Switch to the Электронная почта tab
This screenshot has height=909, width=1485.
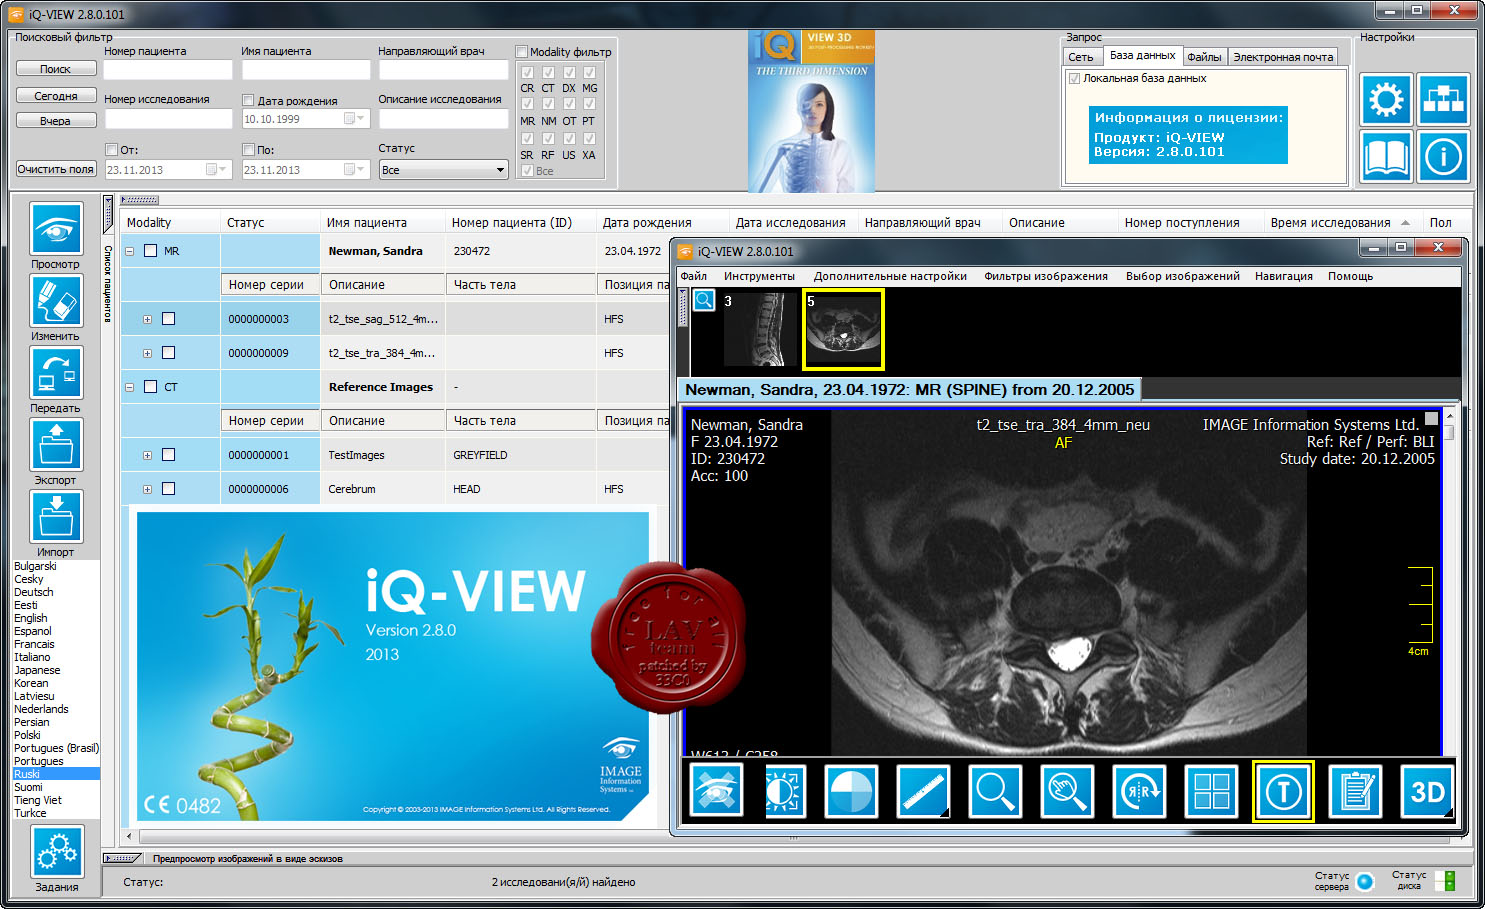pos(1283,57)
